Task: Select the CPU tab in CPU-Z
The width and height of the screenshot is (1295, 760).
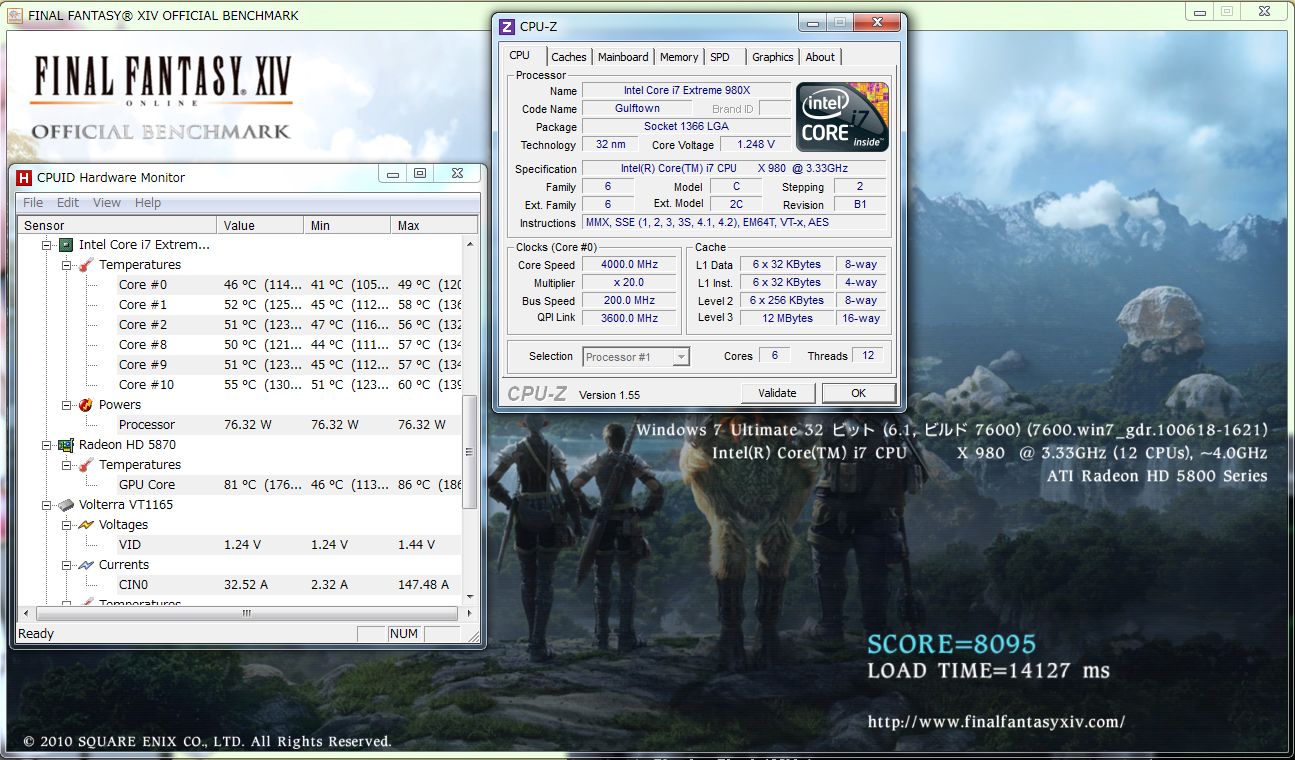Action: tap(520, 56)
